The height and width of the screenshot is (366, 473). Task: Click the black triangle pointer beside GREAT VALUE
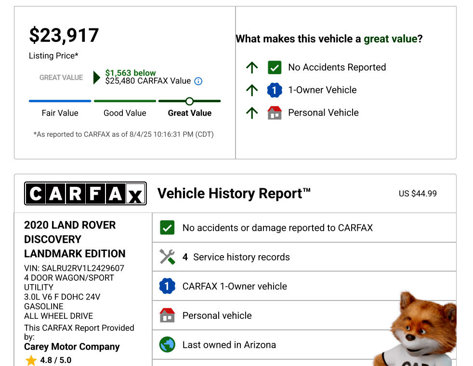tap(97, 77)
